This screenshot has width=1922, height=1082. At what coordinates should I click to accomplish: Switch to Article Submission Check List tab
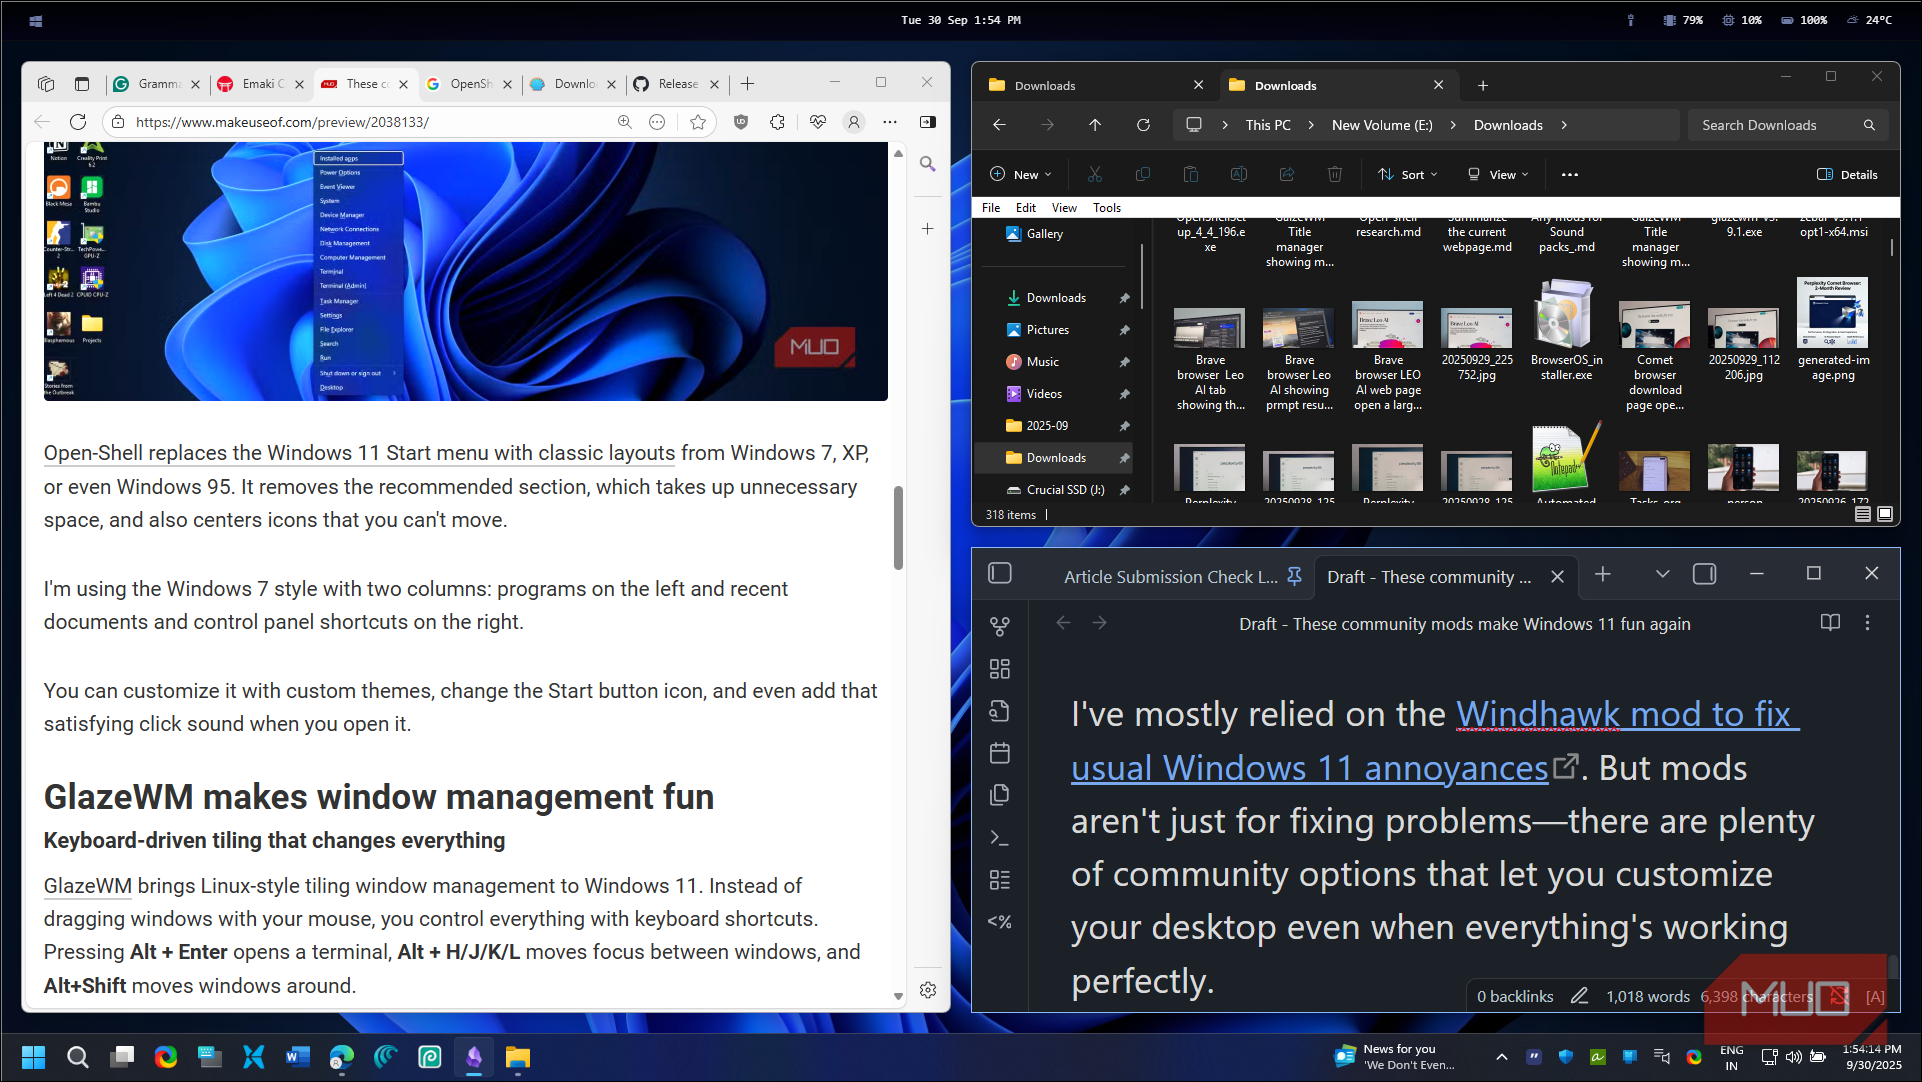click(x=1170, y=577)
